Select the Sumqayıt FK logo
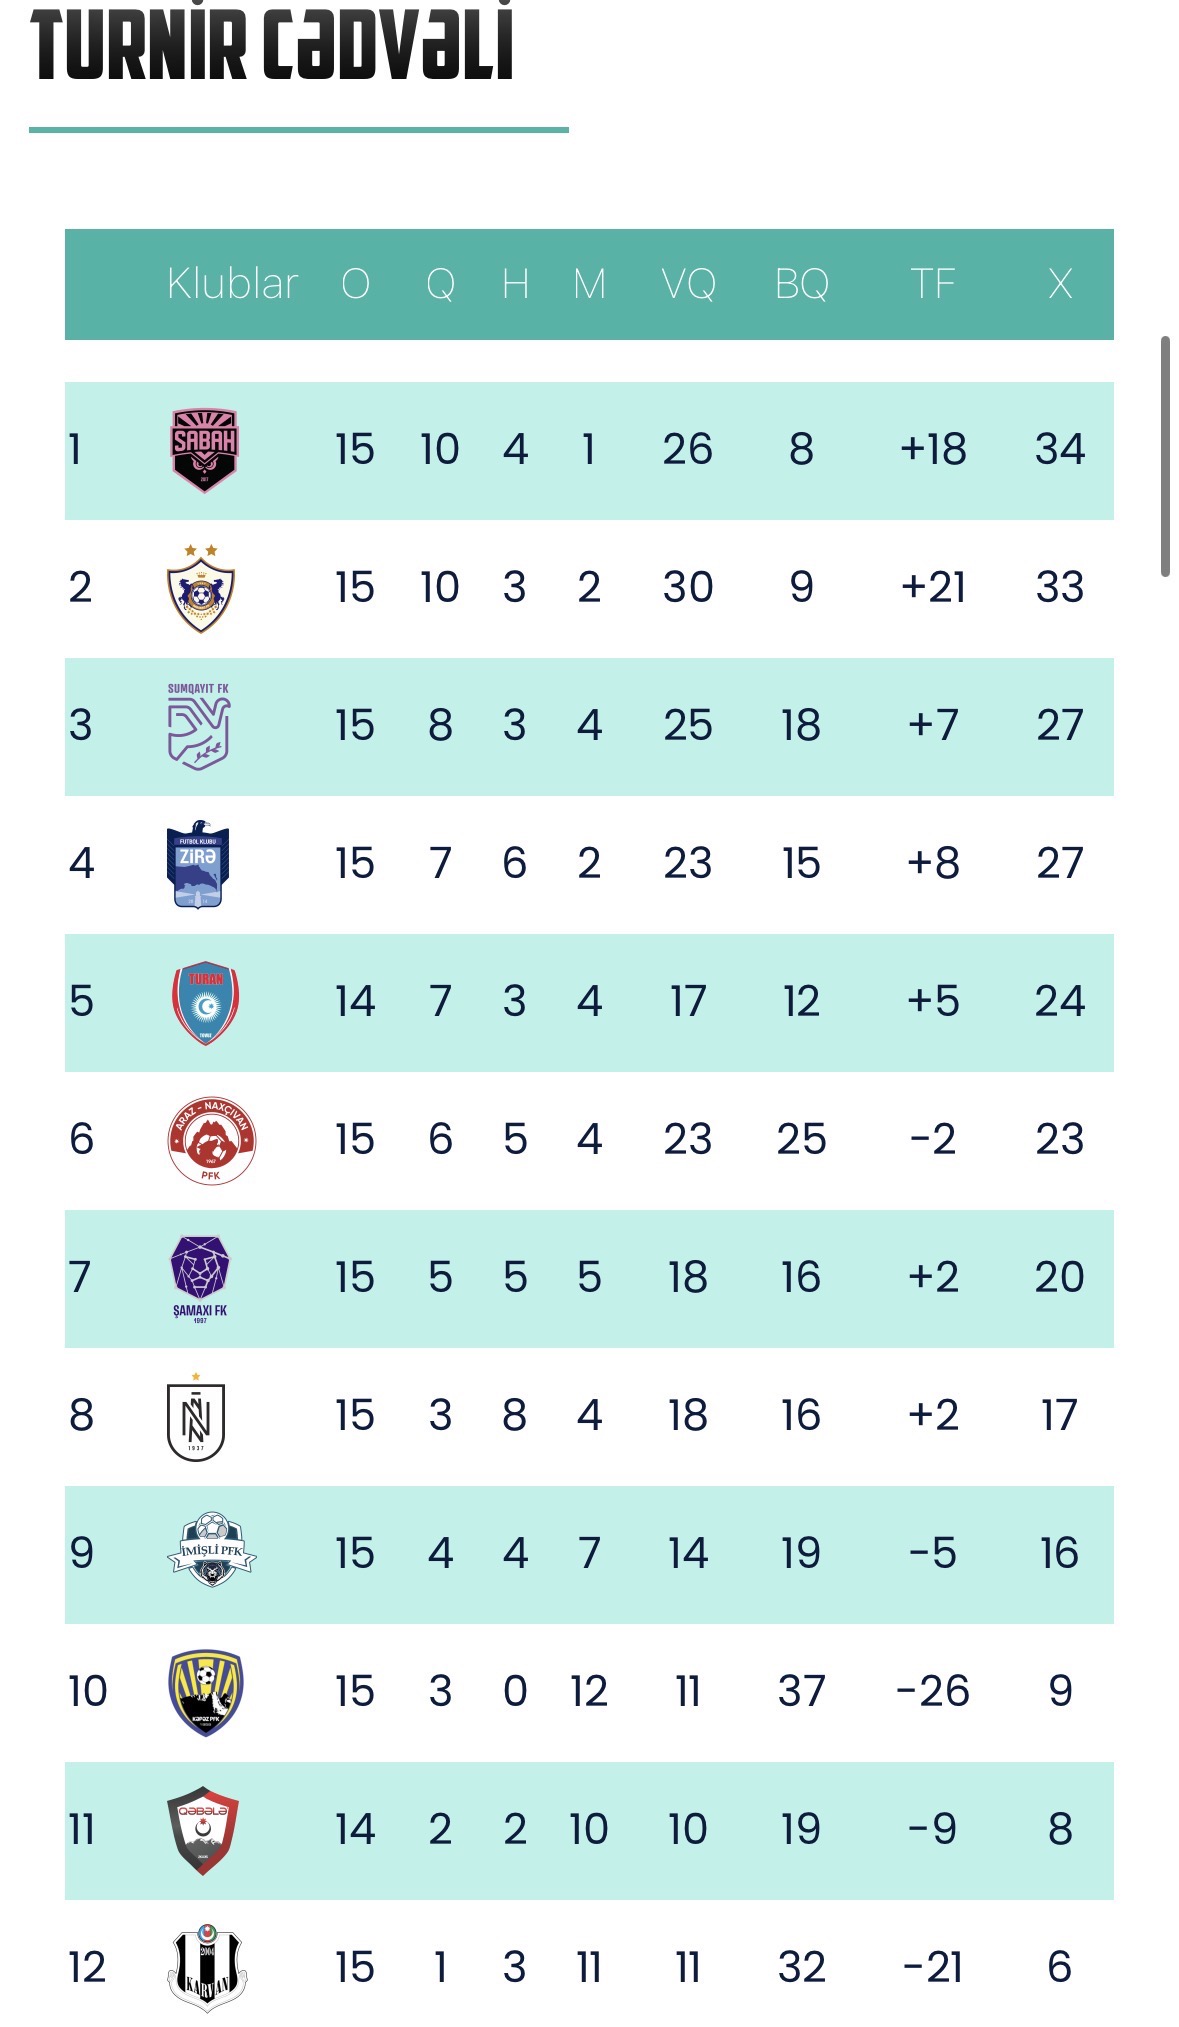Viewport: 1179px width, 2027px height. click(x=199, y=726)
